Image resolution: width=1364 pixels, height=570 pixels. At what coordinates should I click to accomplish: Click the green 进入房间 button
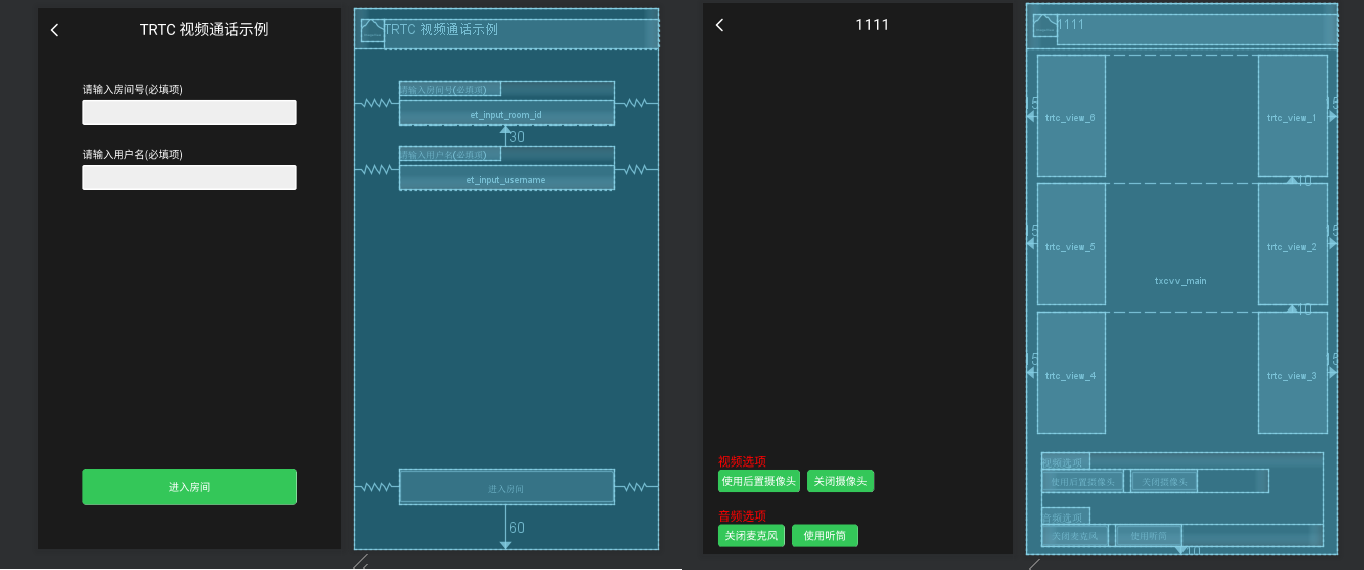[189, 487]
